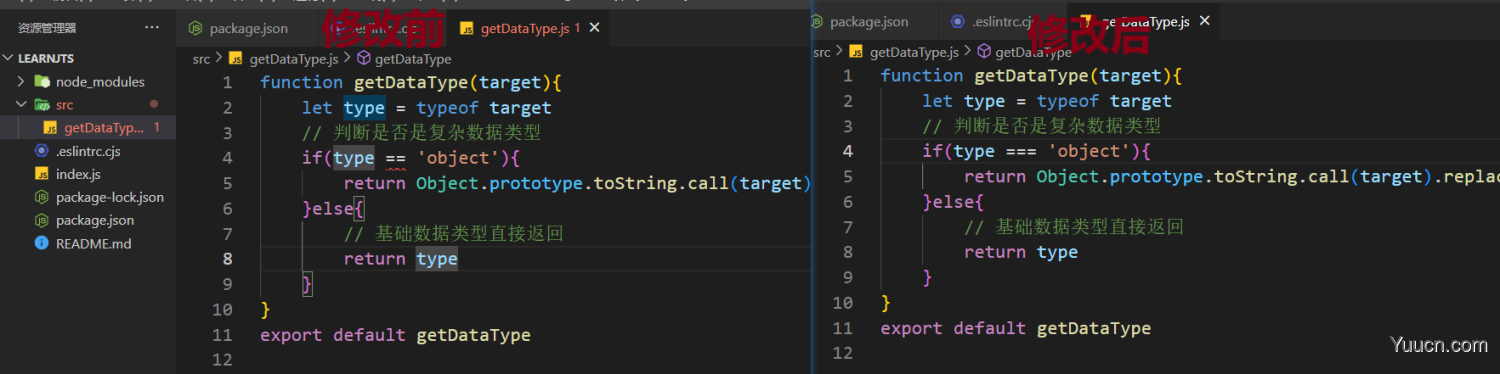Image resolution: width=1500 pixels, height=374 pixels.
Task: Click '}else{' on left editor line 6
Action: click(333, 209)
